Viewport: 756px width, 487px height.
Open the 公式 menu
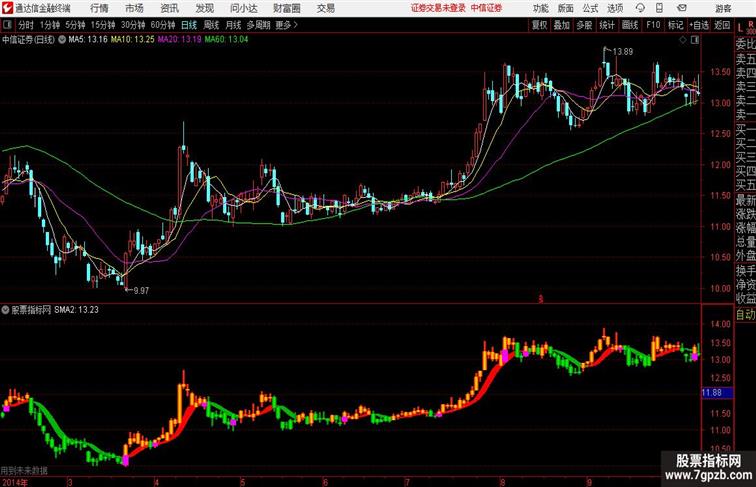590,8
